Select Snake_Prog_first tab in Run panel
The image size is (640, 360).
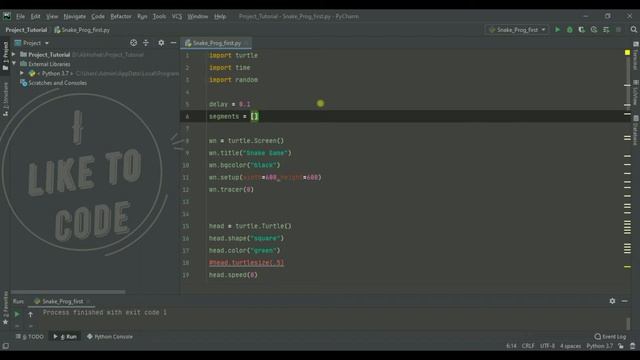pos(62,301)
